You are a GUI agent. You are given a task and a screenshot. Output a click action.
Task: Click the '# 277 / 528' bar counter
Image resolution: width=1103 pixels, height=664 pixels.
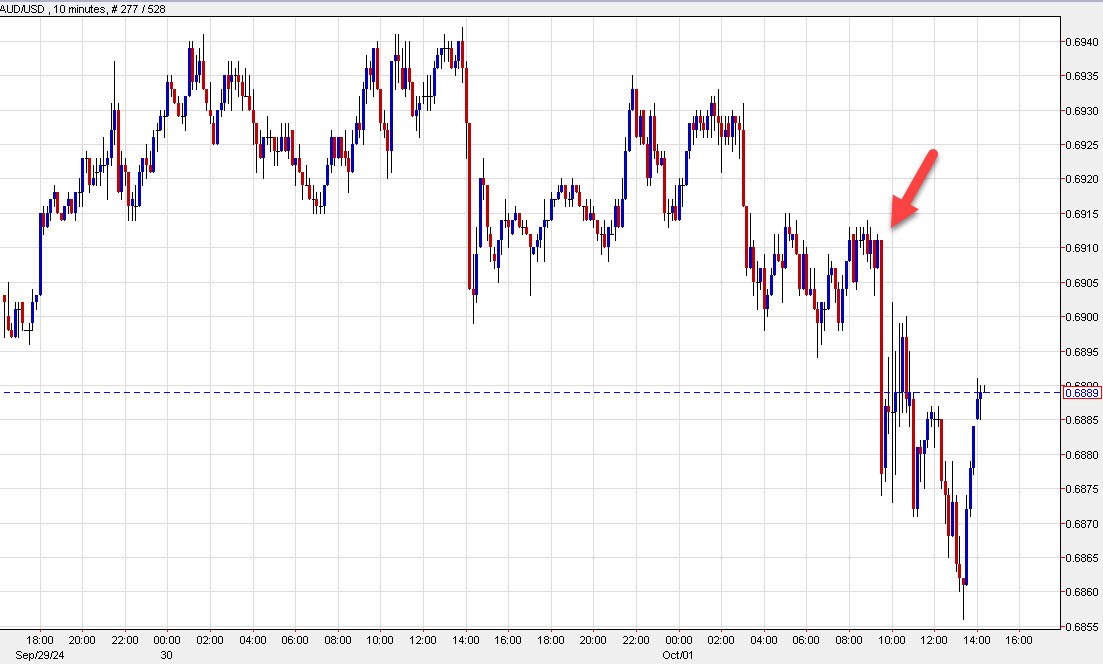pyautogui.click(x=140, y=8)
